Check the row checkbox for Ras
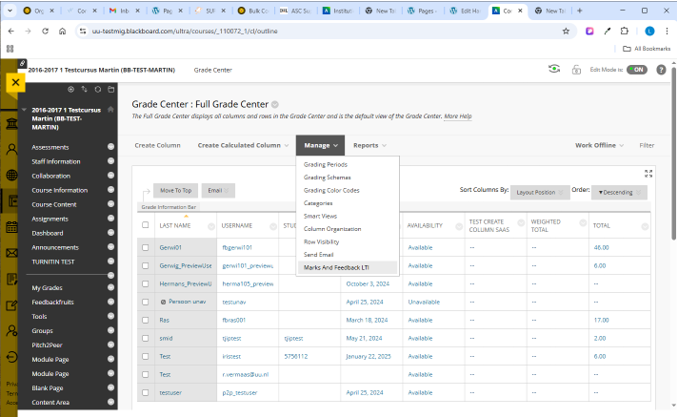The image size is (677, 417). coord(146,320)
